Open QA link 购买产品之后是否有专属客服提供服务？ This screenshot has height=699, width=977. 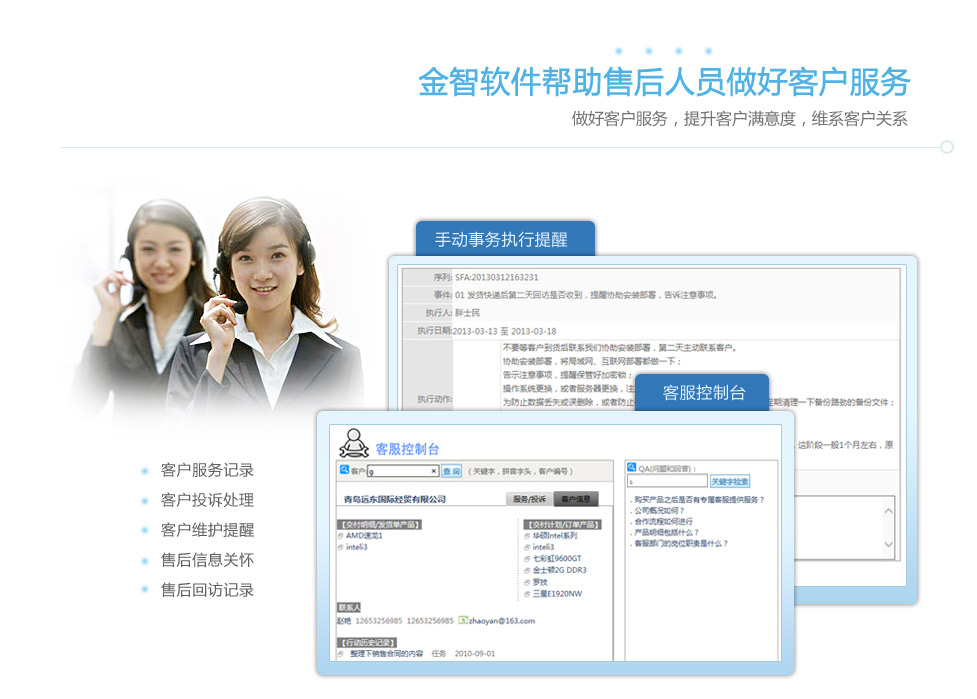point(699,500)
